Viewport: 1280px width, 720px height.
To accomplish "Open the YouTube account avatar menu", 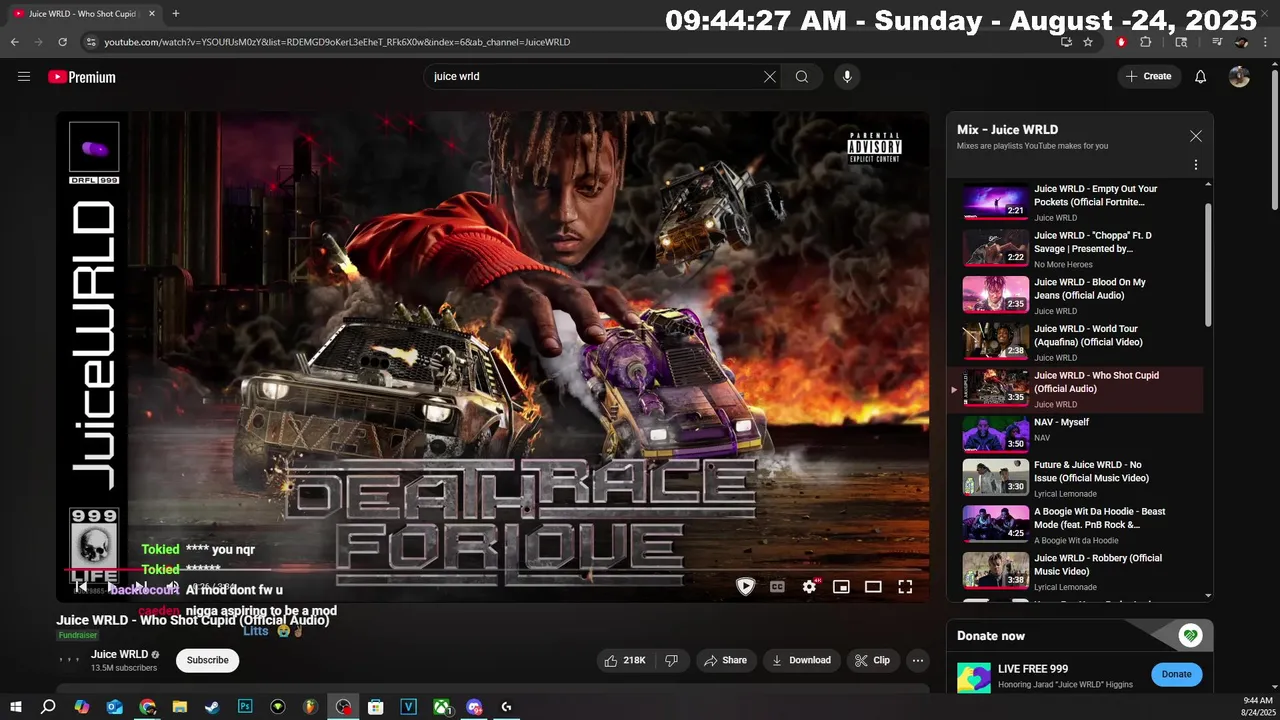I will (1239, 77).
